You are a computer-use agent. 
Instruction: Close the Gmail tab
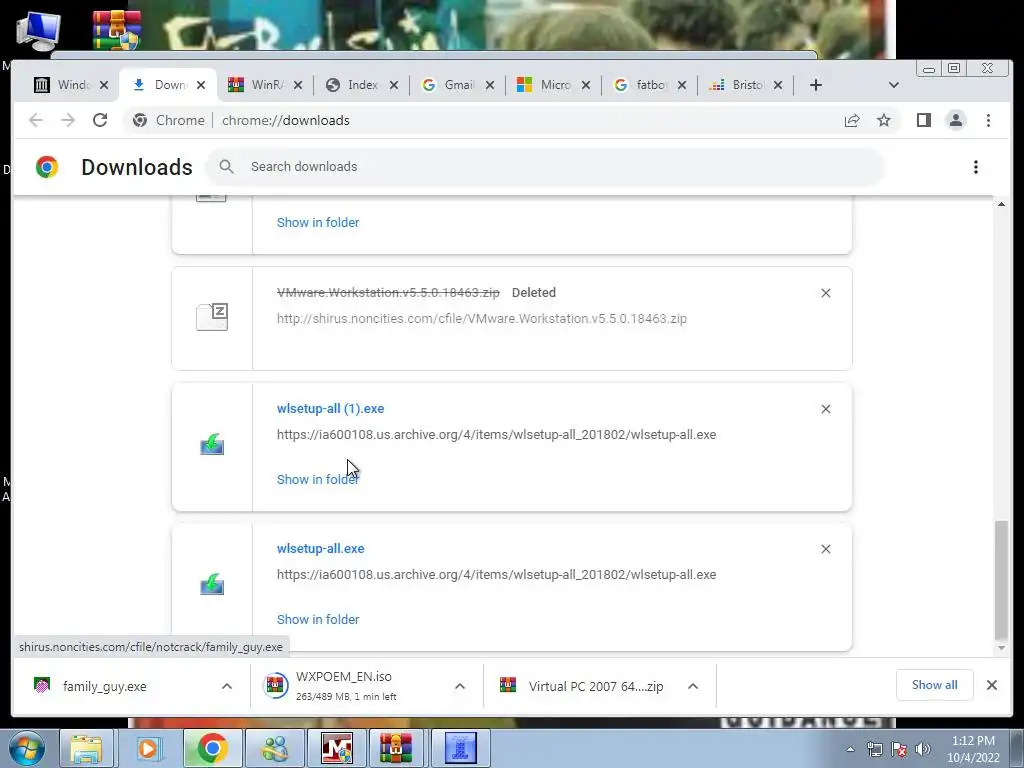point(490,85)
